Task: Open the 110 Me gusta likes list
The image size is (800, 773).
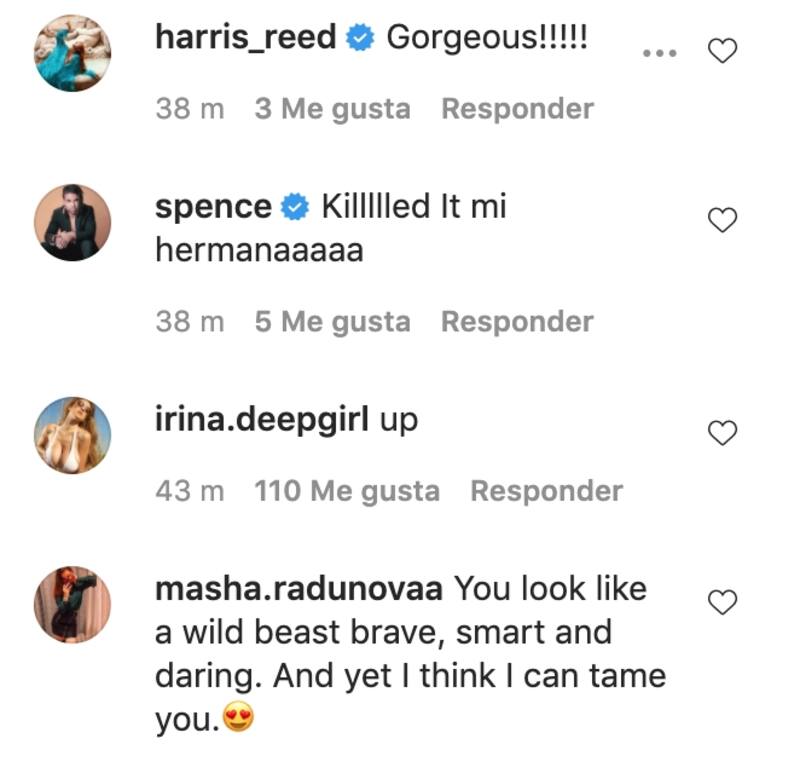Action: tap(347, 491)
